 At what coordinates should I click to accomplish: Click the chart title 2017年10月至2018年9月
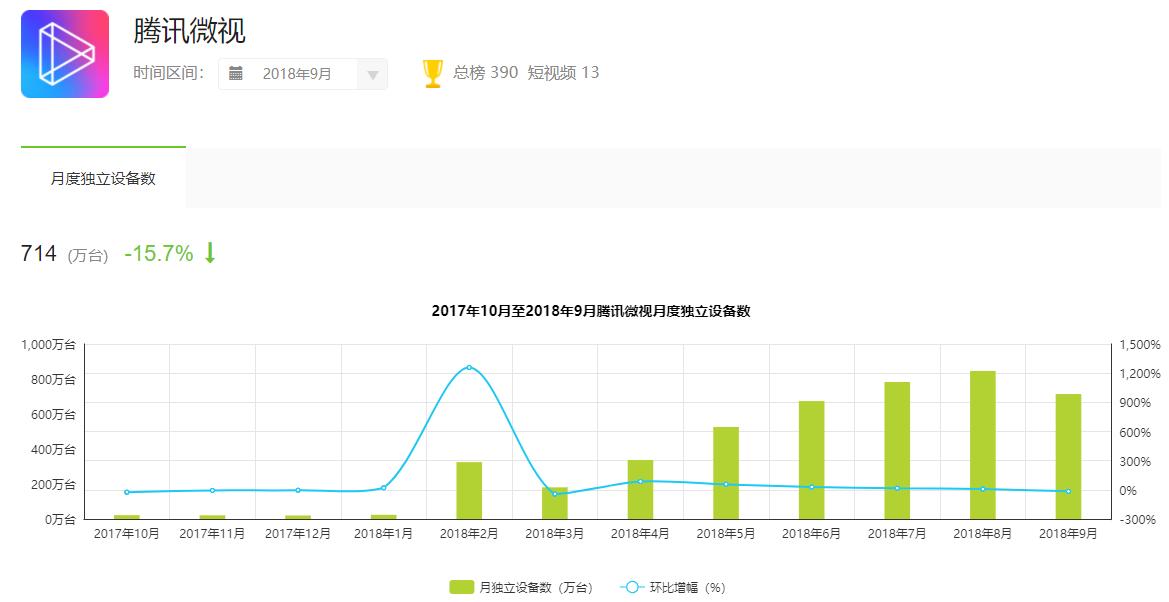590,311
